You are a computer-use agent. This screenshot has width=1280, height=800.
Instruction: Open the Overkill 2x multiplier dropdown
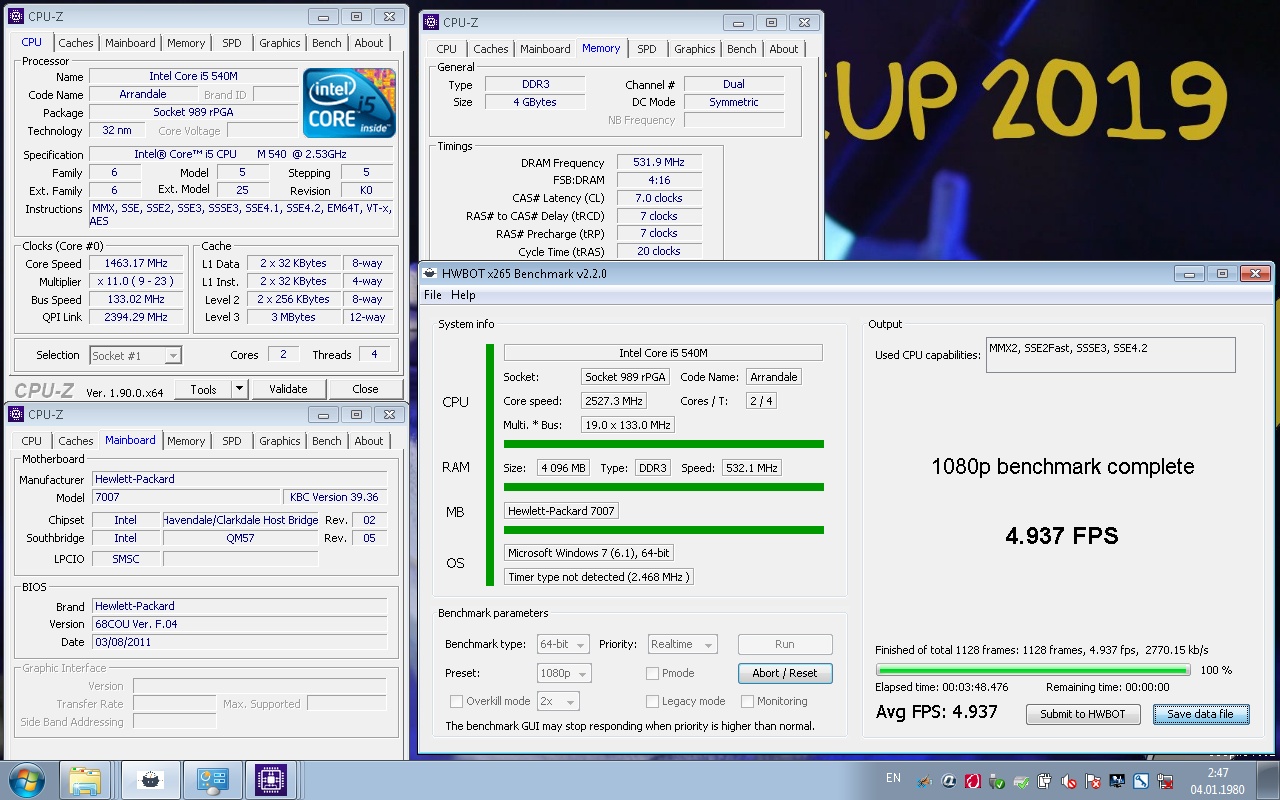coord(558,701)
